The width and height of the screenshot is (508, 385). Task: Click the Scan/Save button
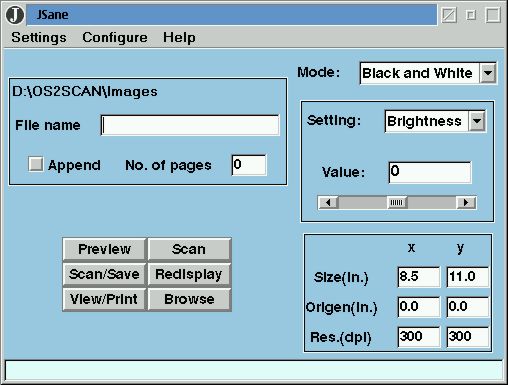(x=104, y=274)
